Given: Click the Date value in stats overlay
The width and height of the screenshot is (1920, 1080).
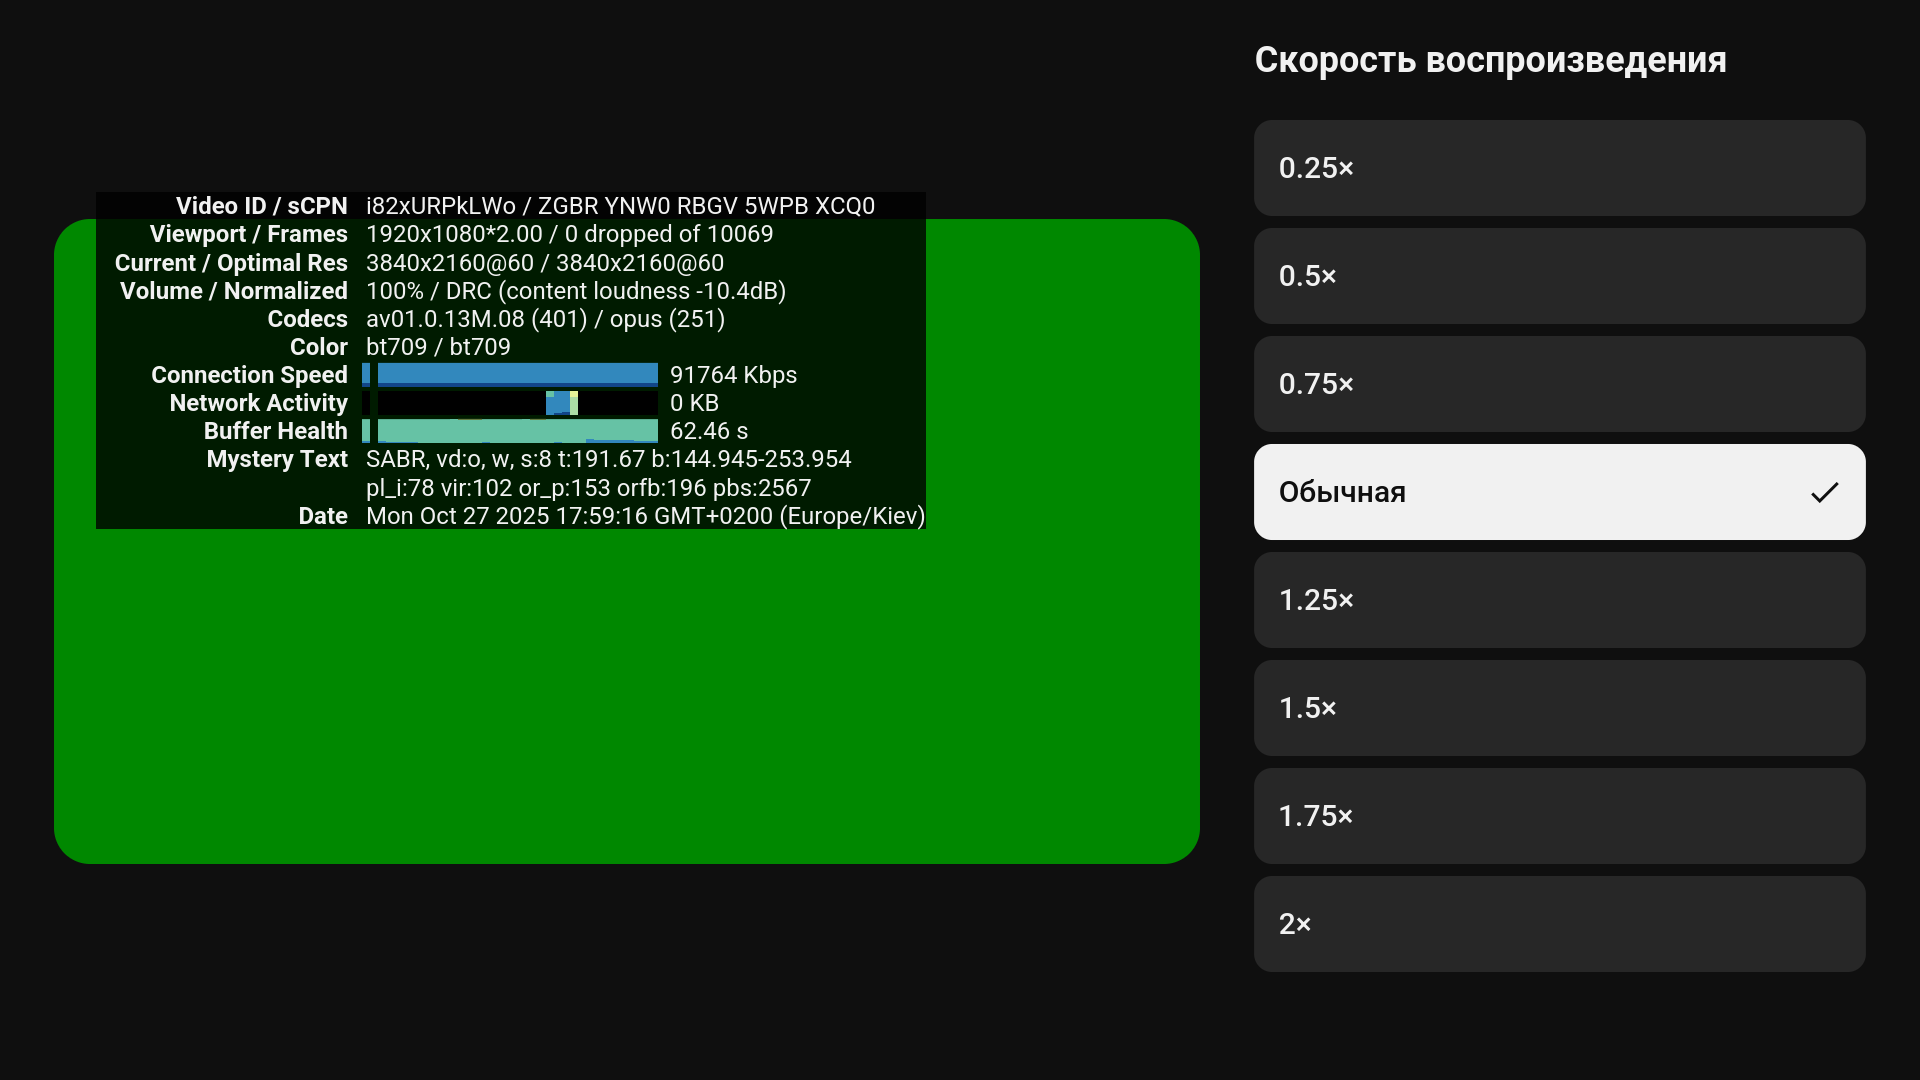Looking at the screenshot, I should [x=645, y=516].
